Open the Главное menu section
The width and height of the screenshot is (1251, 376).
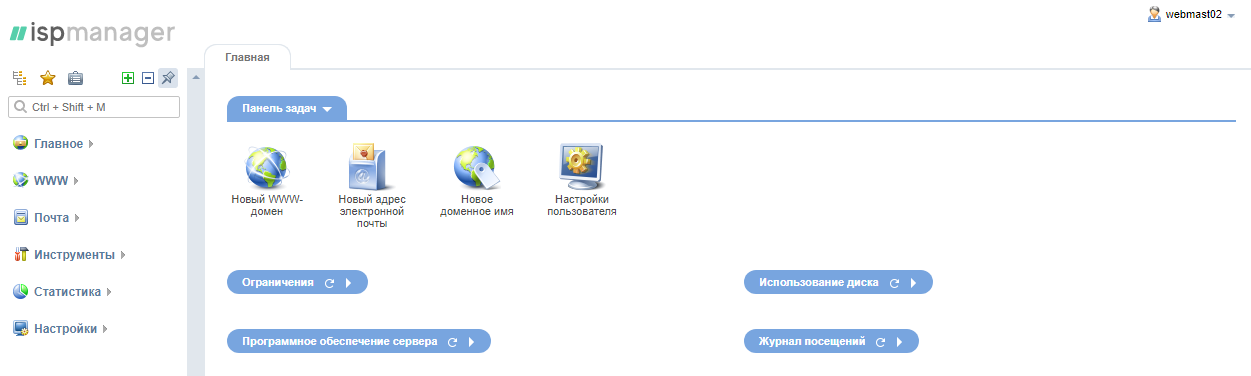pos(58,144)
